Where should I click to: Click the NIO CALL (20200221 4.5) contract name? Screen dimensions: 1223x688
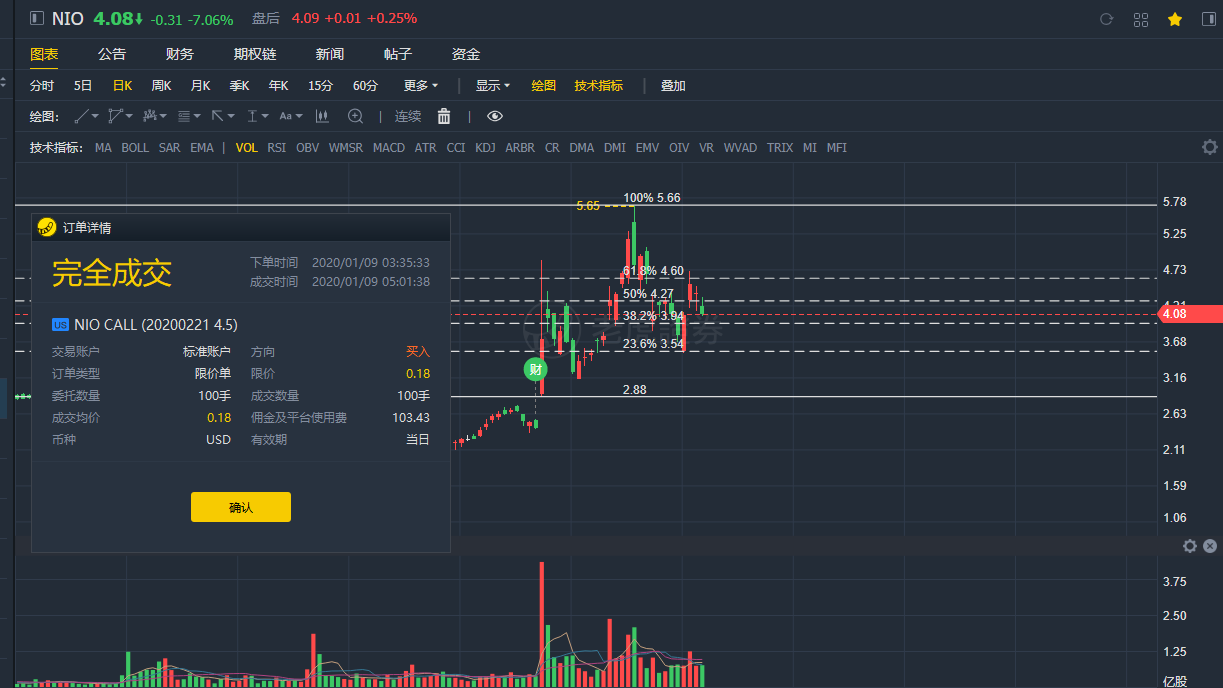156,324
